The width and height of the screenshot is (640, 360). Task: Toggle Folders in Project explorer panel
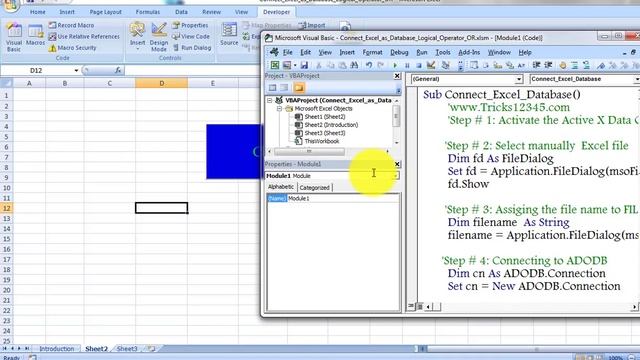coord(299,88)
